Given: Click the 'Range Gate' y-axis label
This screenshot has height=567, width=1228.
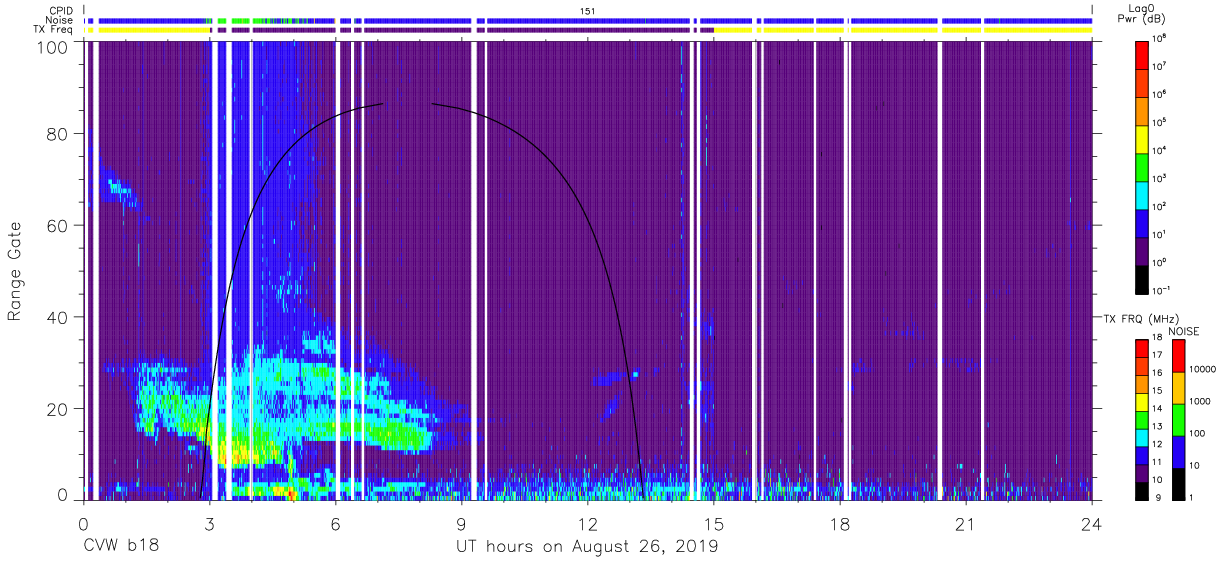Looking at the screenshot, I should [x=15, y=269].
